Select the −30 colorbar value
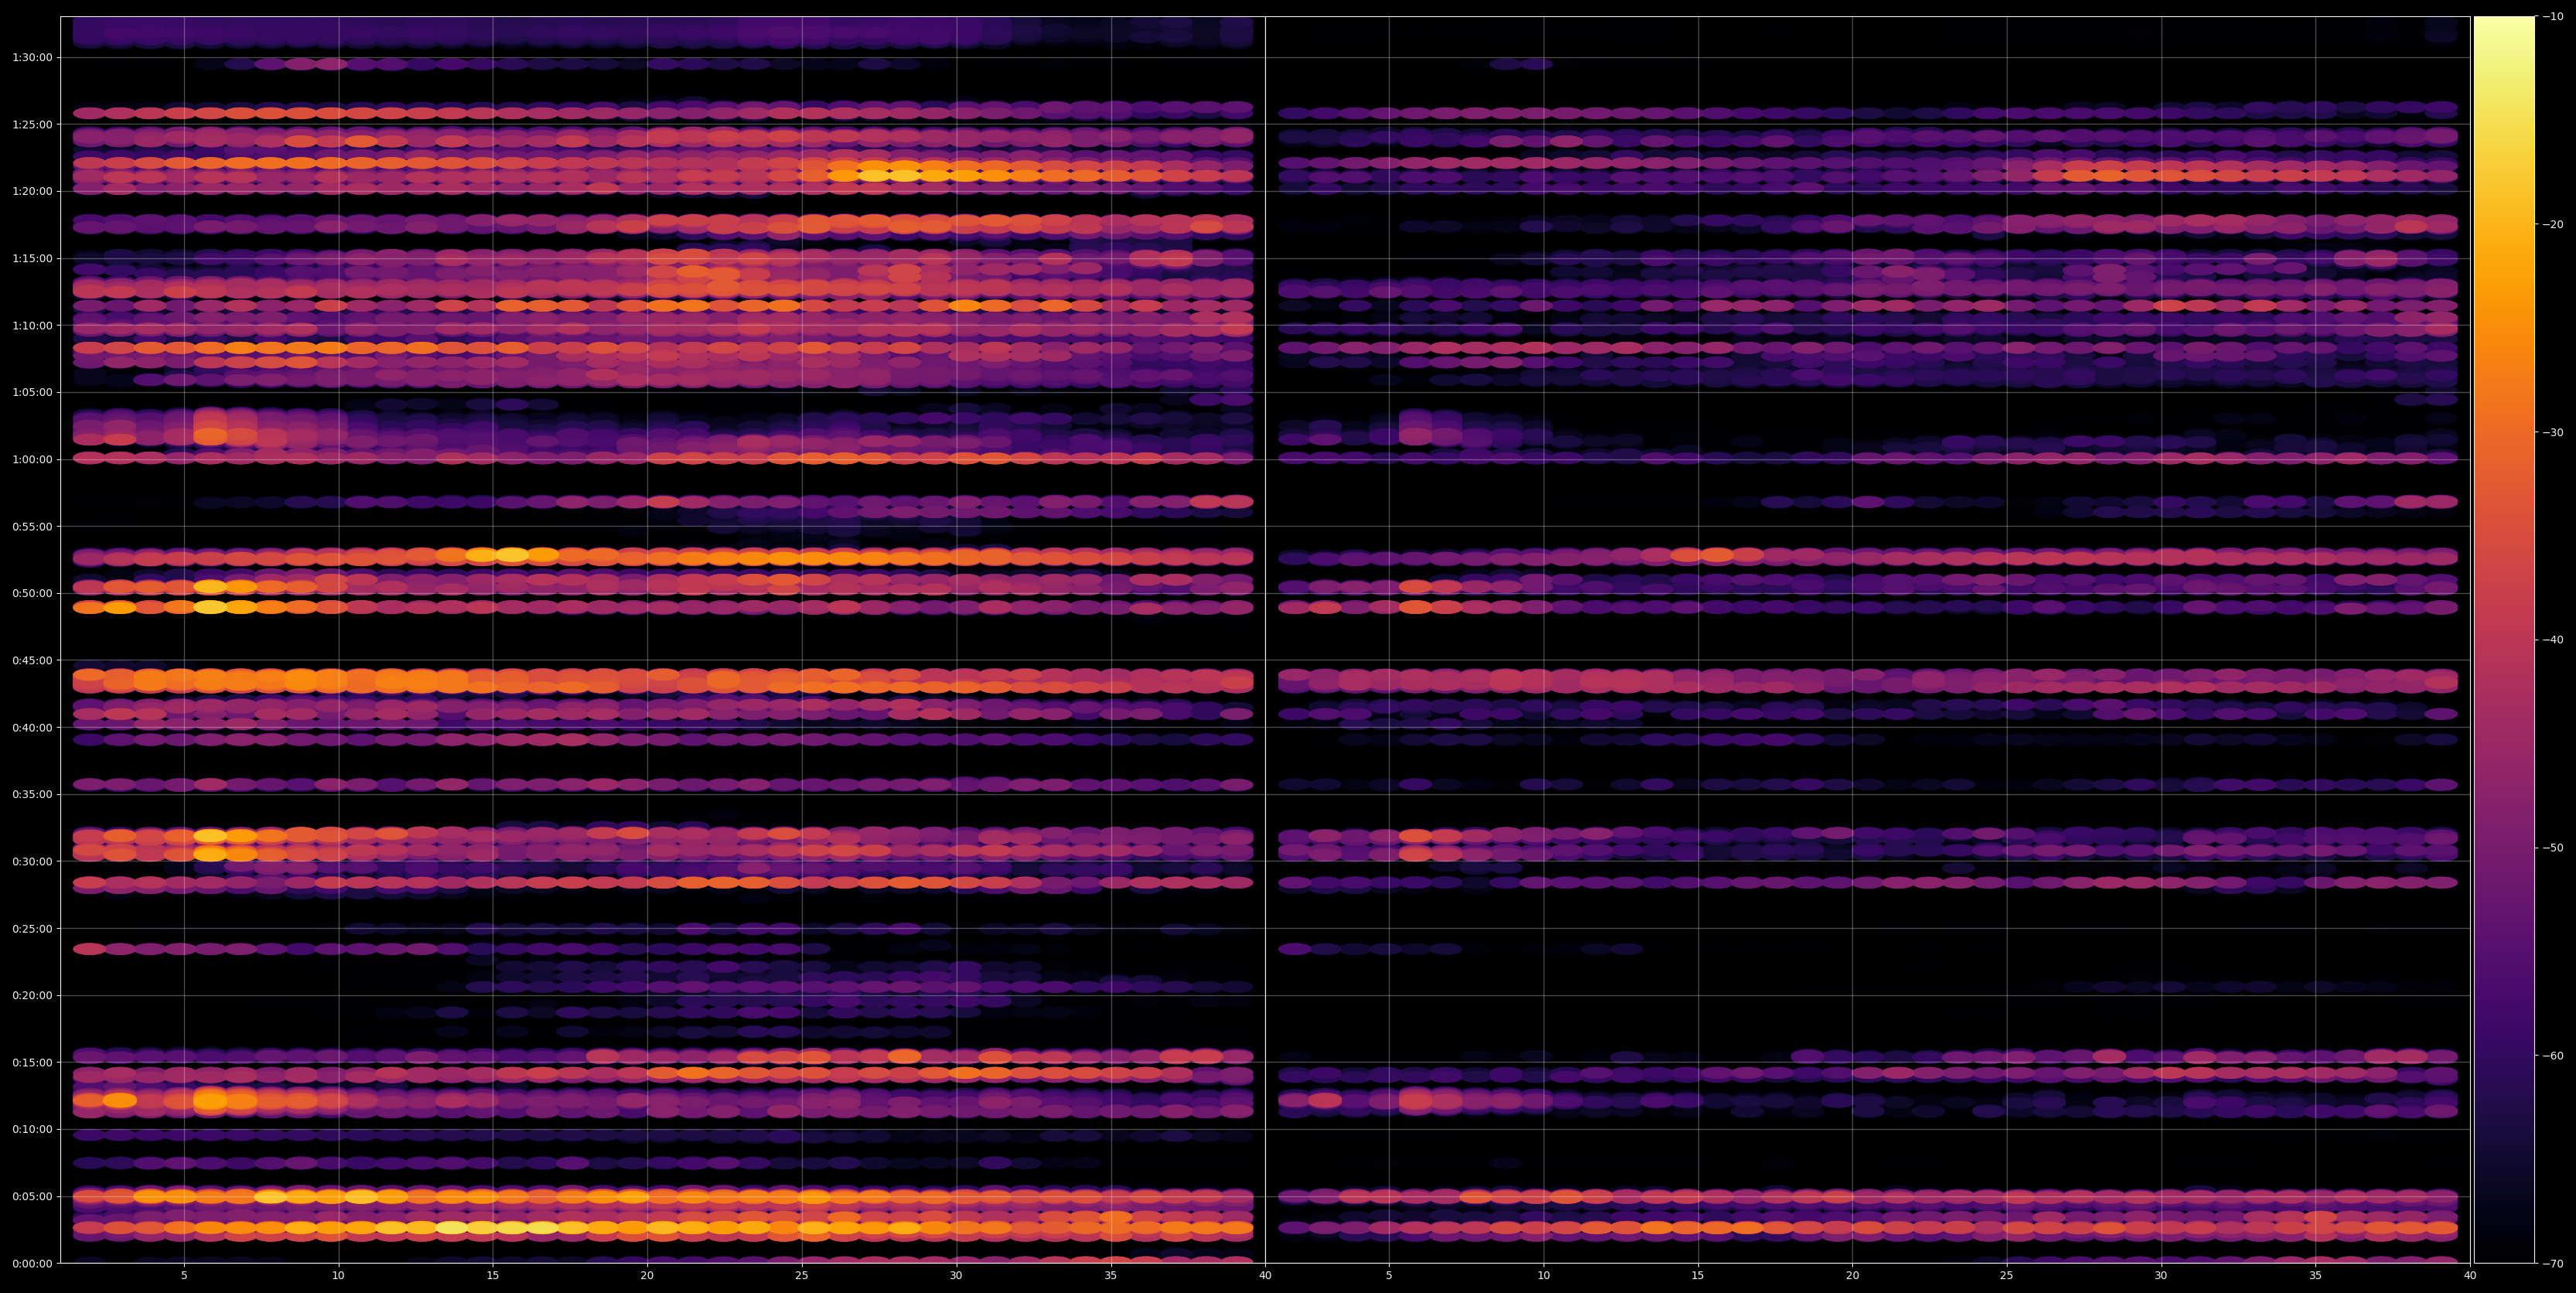The image size is (2576, 1293). 2553,432
